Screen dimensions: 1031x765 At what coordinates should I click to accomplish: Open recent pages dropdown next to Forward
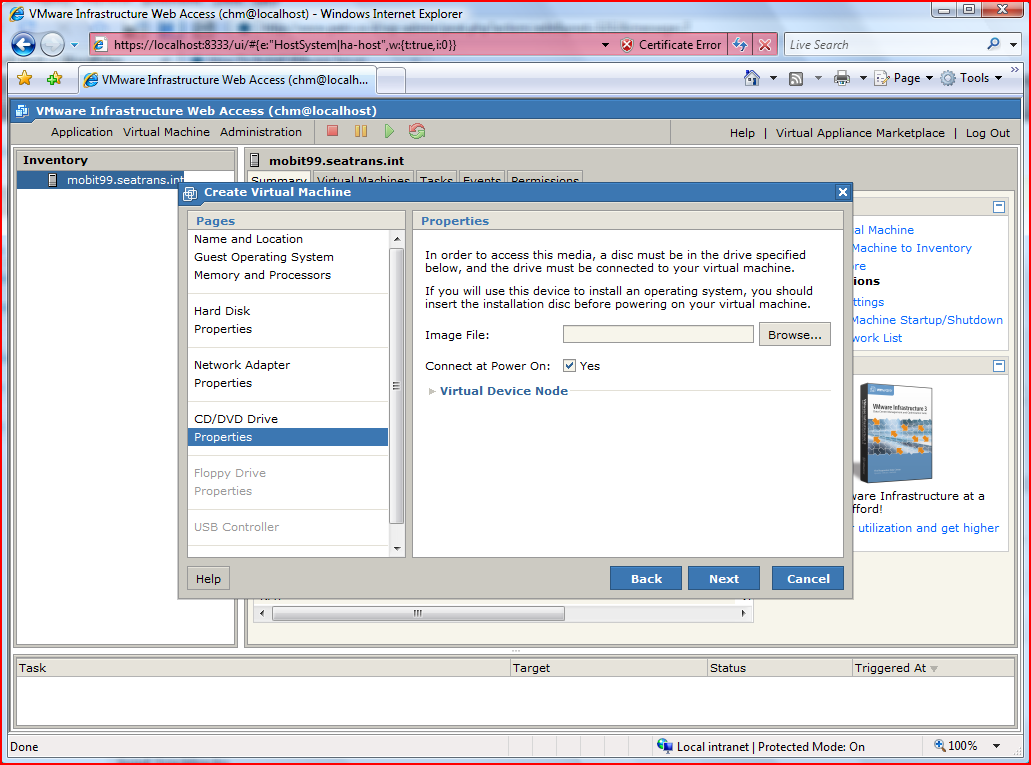[x=74, y=45]
